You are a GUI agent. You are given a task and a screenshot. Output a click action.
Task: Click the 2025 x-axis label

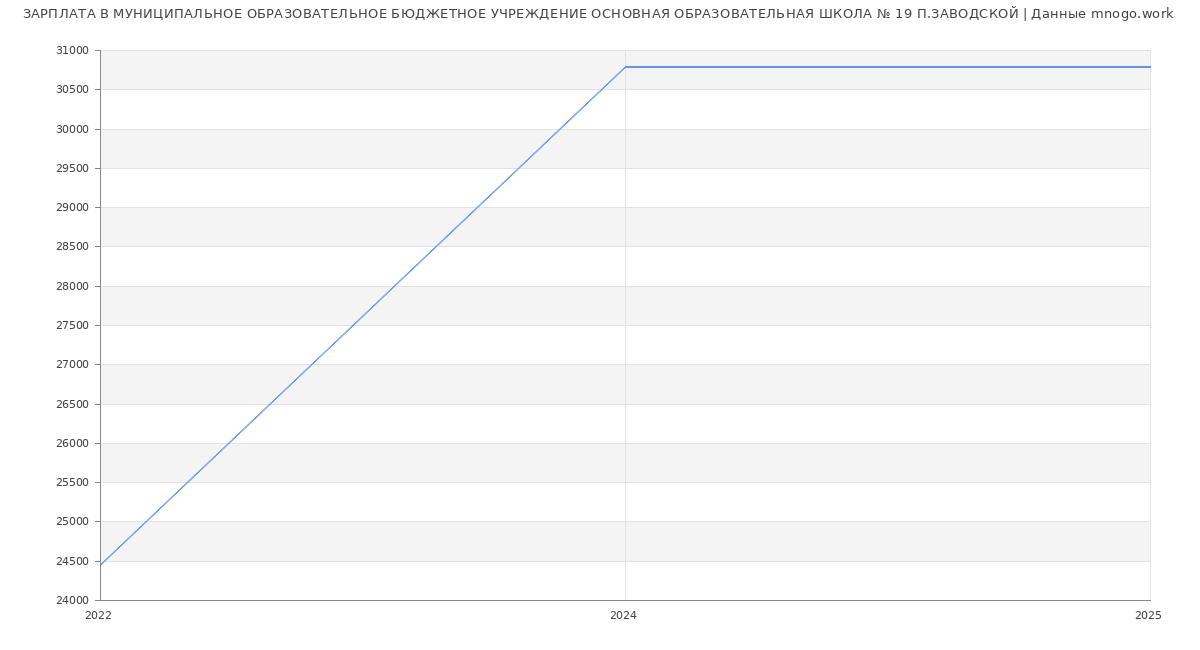1148,616
